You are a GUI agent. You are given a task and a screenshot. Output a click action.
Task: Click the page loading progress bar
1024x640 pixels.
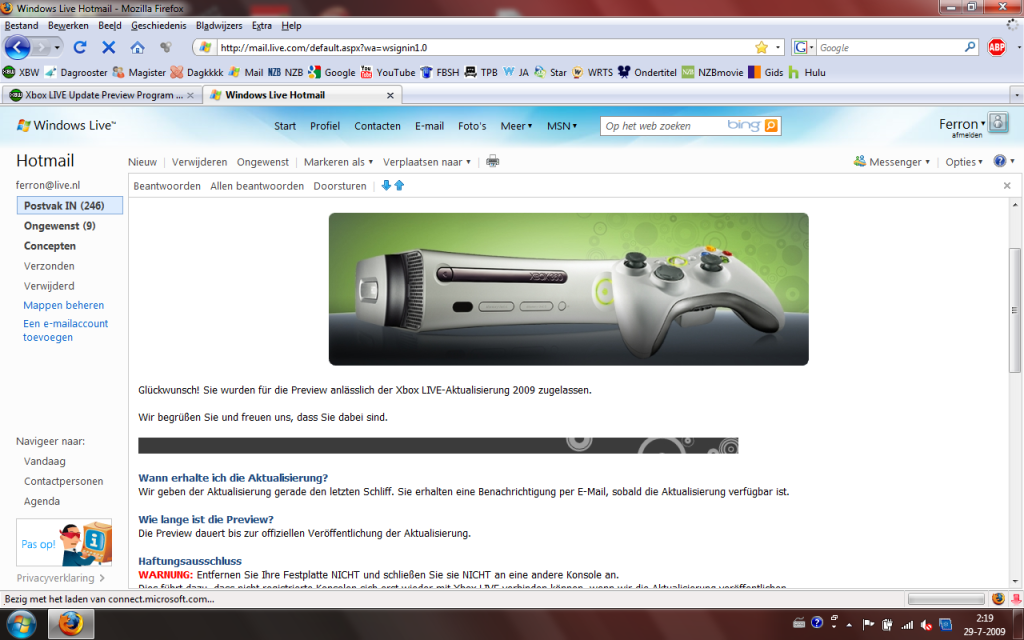tap(946, 599)
